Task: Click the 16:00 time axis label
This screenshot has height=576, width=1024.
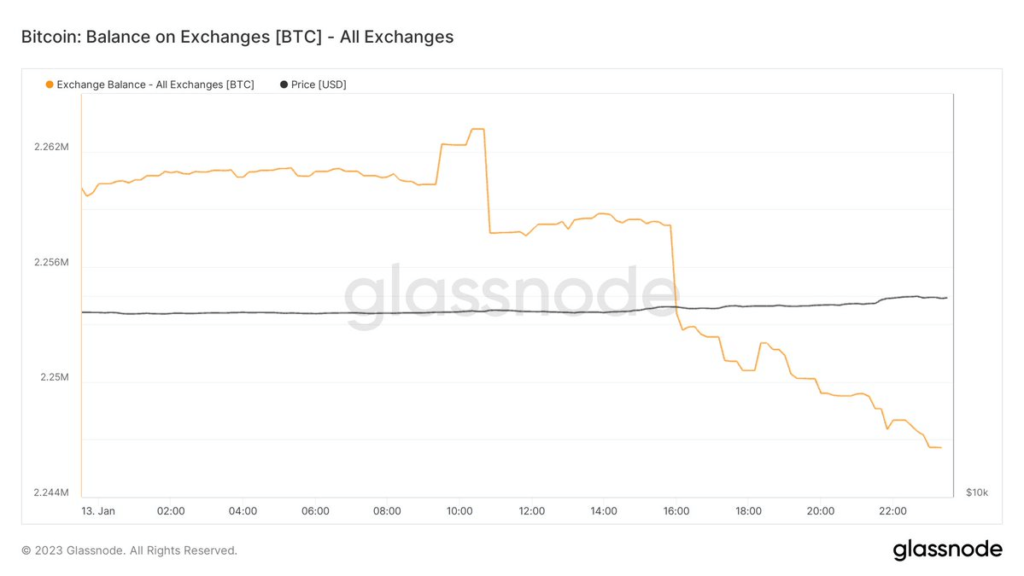Action: [x=676, y=511]
